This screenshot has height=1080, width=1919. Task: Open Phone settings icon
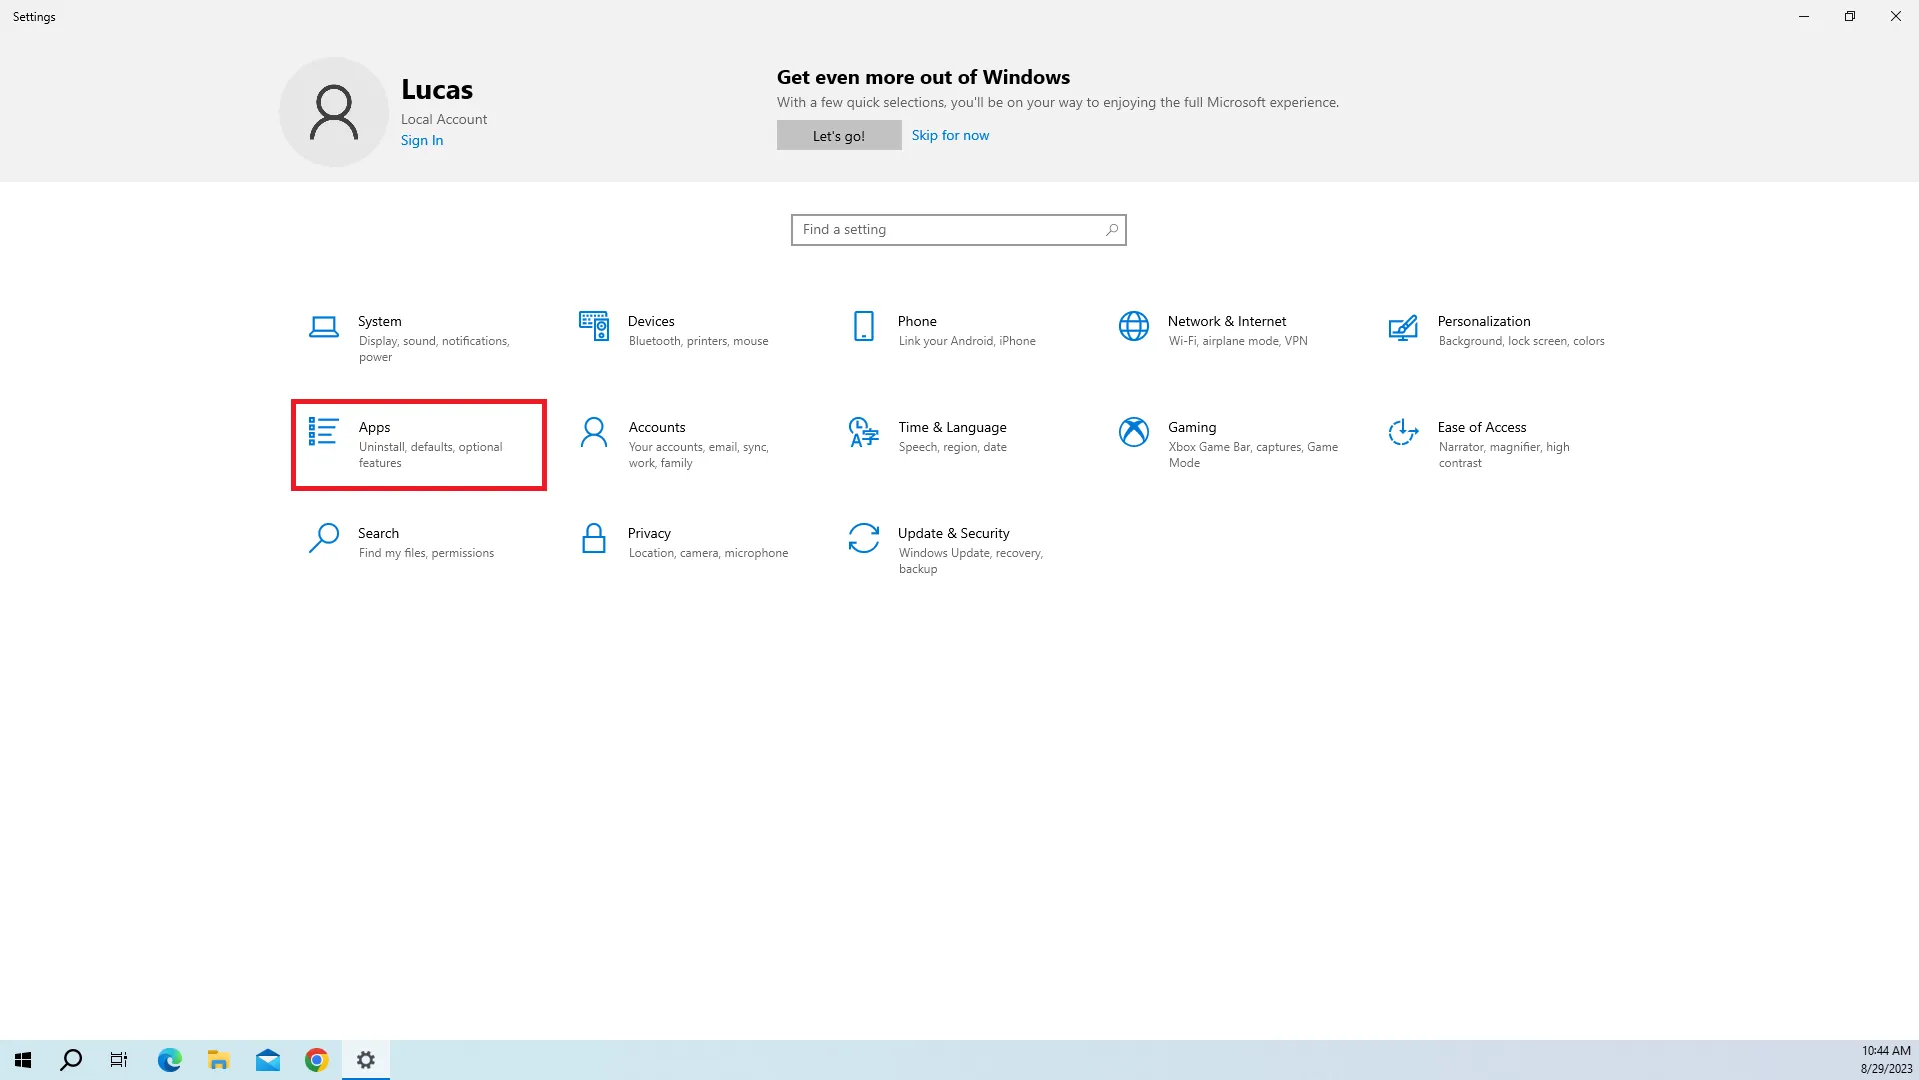863,326
